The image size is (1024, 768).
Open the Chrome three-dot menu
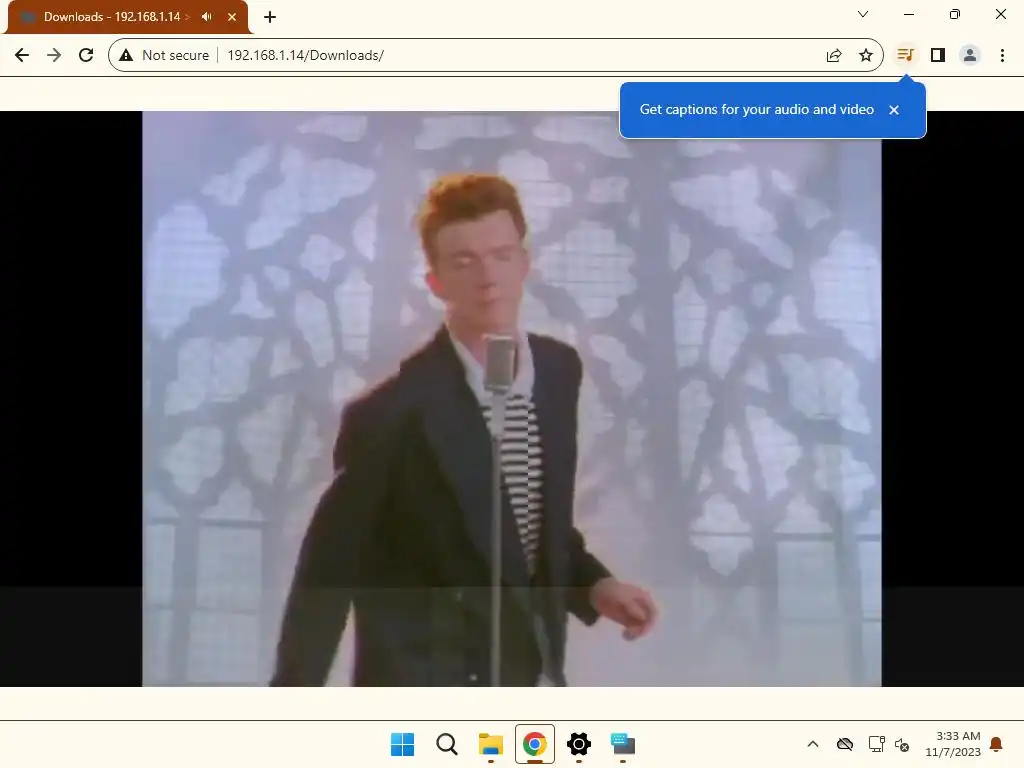pyautogui.click(x=1002, y=56)
